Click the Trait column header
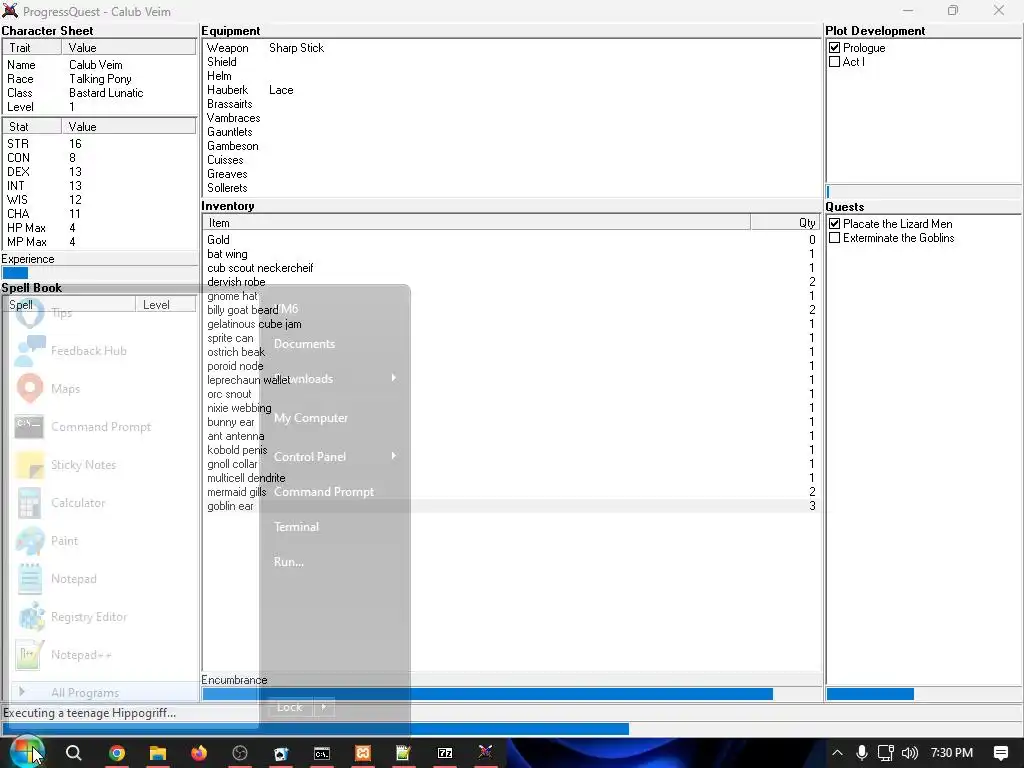The height and width of the screenshot is (768, 1024). (x=32, y=48)
